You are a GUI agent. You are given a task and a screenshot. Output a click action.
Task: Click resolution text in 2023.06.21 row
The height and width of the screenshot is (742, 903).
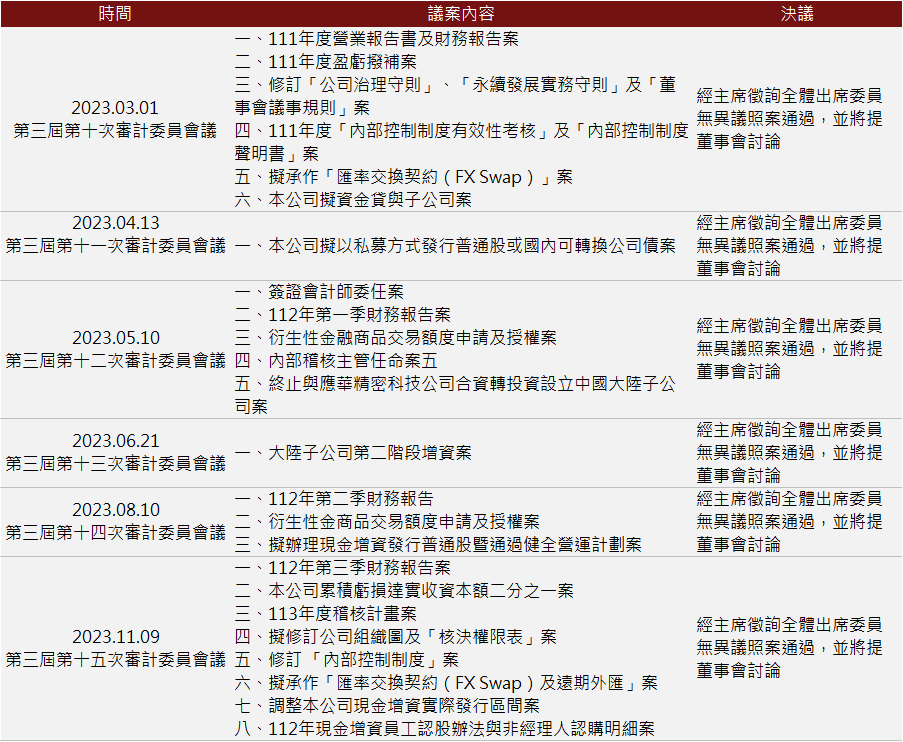coord(789,452)
